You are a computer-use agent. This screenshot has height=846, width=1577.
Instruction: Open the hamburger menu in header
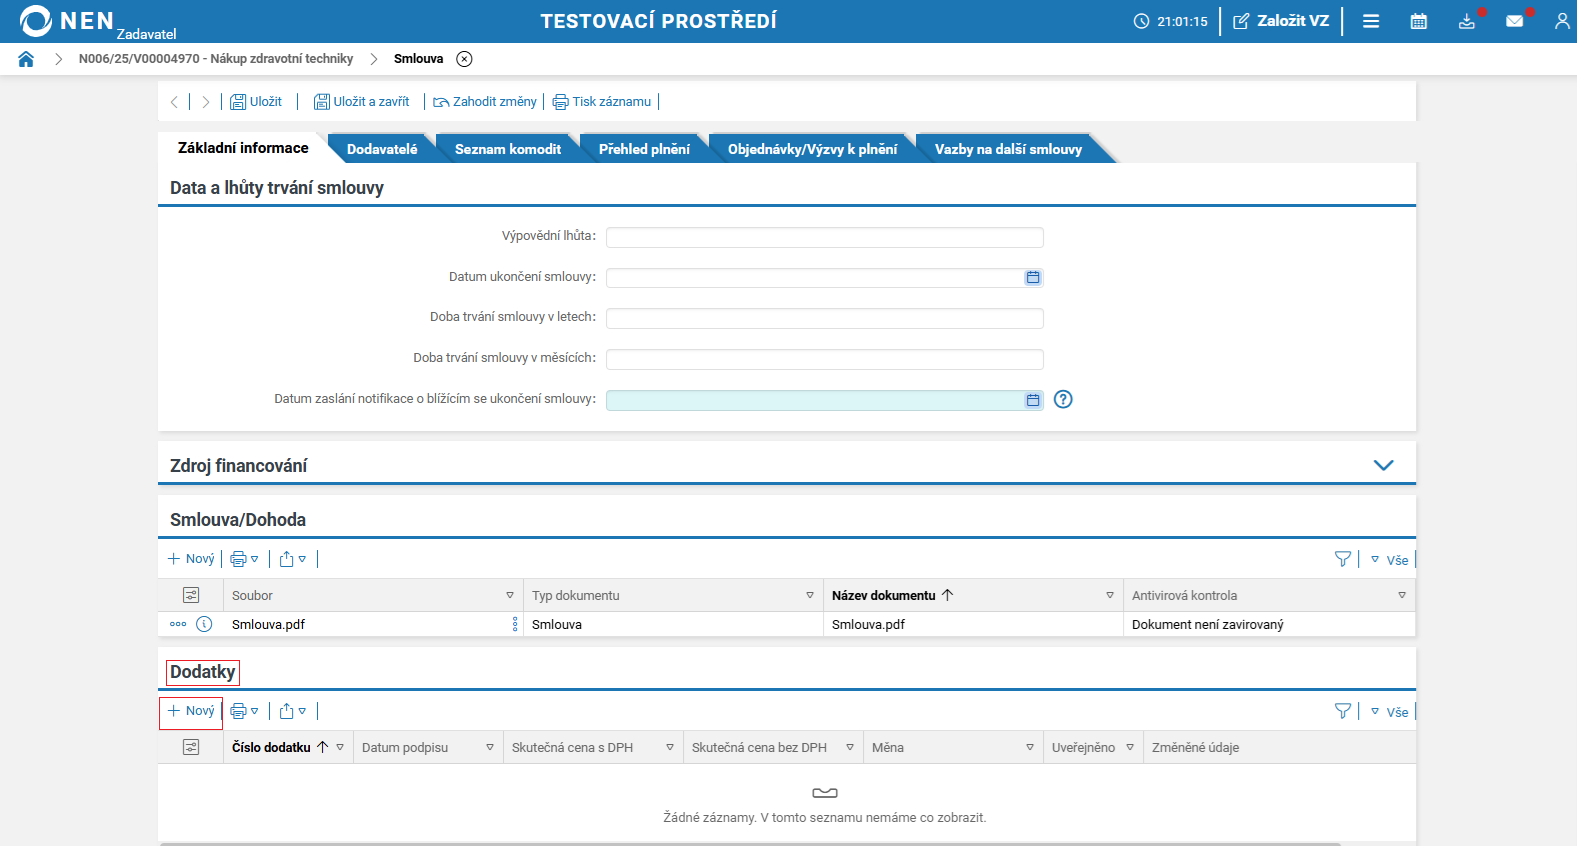click(1371, 21)
